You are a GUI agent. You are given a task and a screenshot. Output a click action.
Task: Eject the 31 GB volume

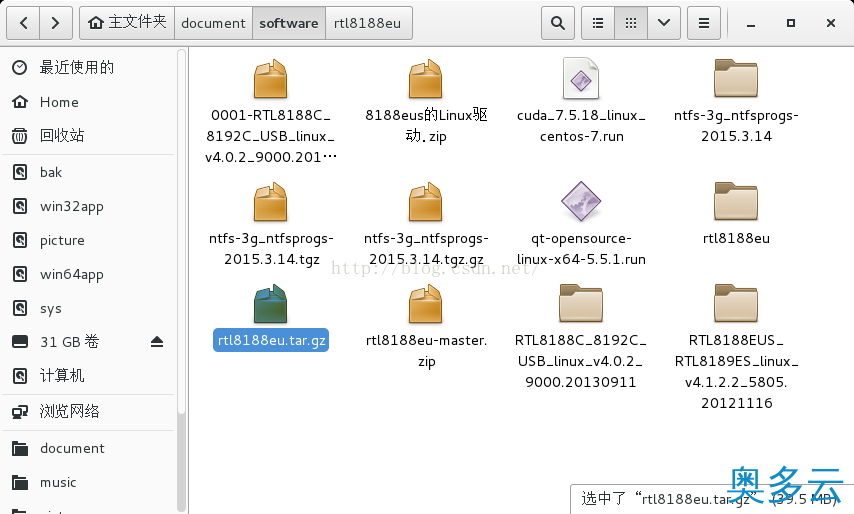tap(157, 341)
